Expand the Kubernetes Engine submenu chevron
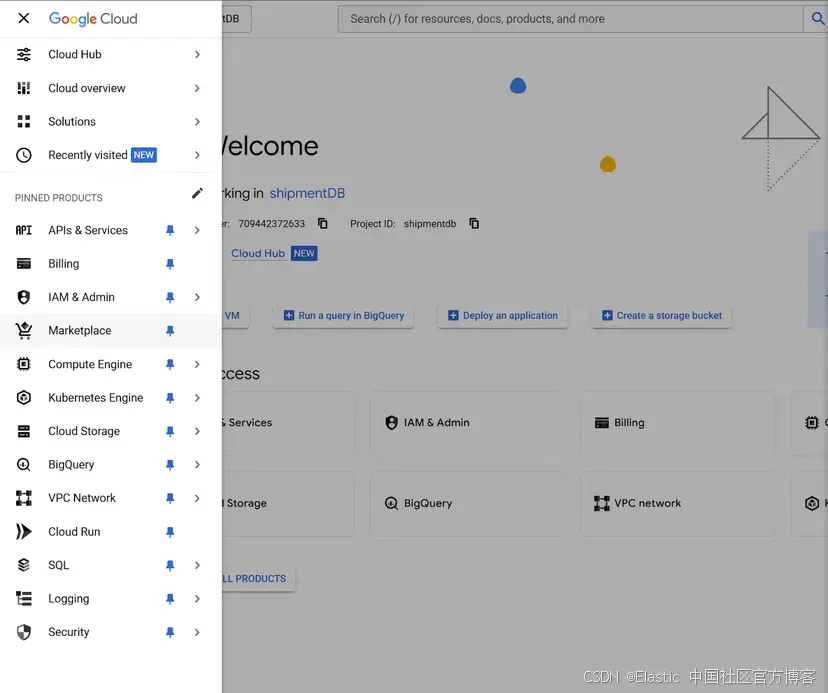 click(197, 398)
